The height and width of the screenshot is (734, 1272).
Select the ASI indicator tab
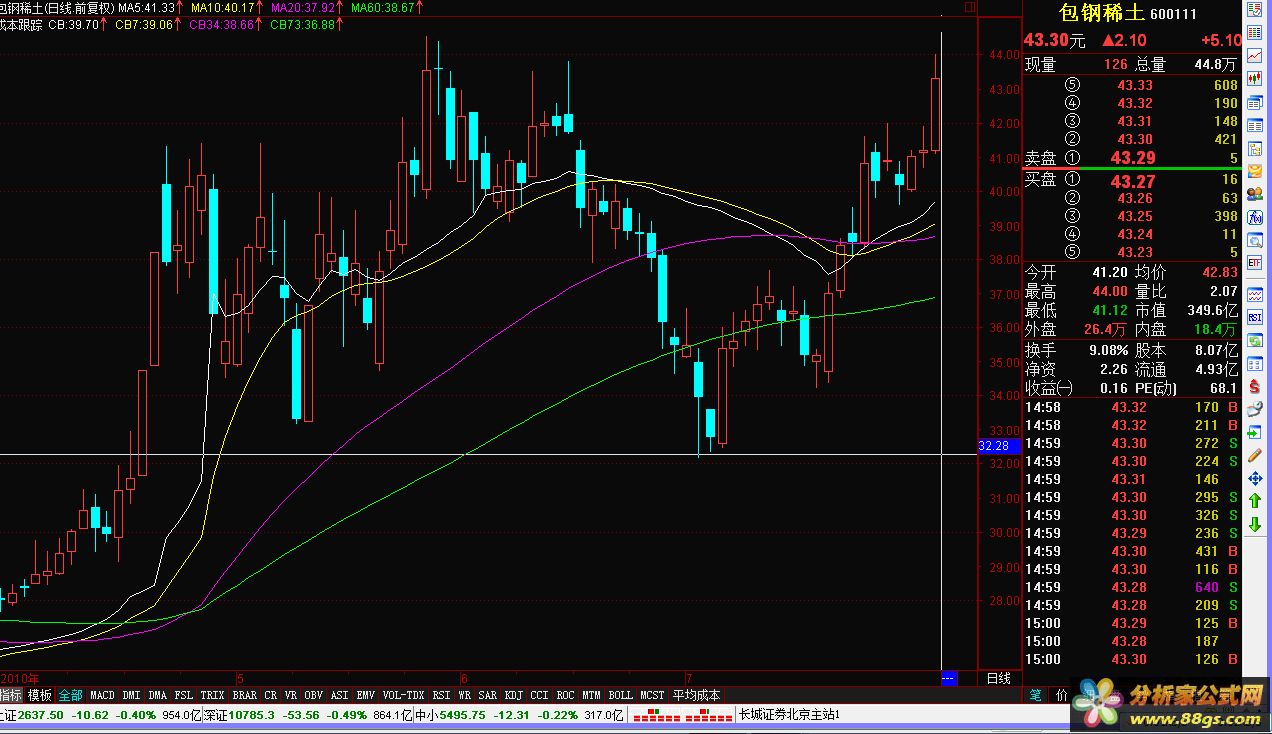340,694
